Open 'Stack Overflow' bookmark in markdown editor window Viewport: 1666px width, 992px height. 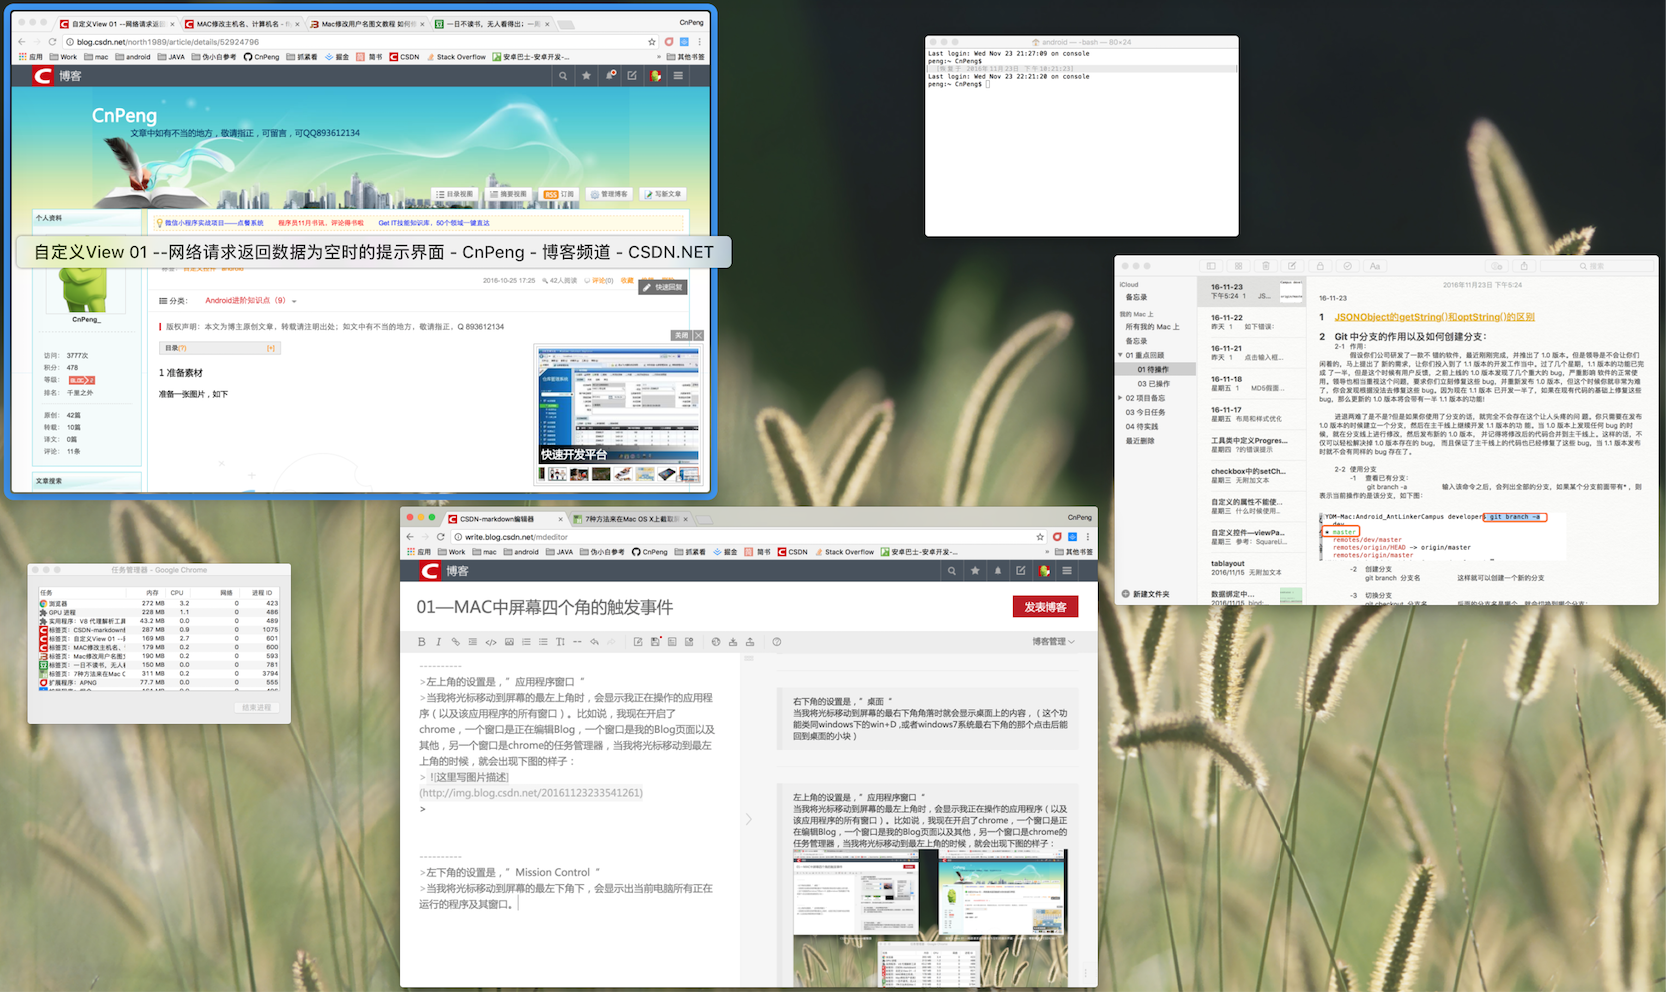(844, 552)
